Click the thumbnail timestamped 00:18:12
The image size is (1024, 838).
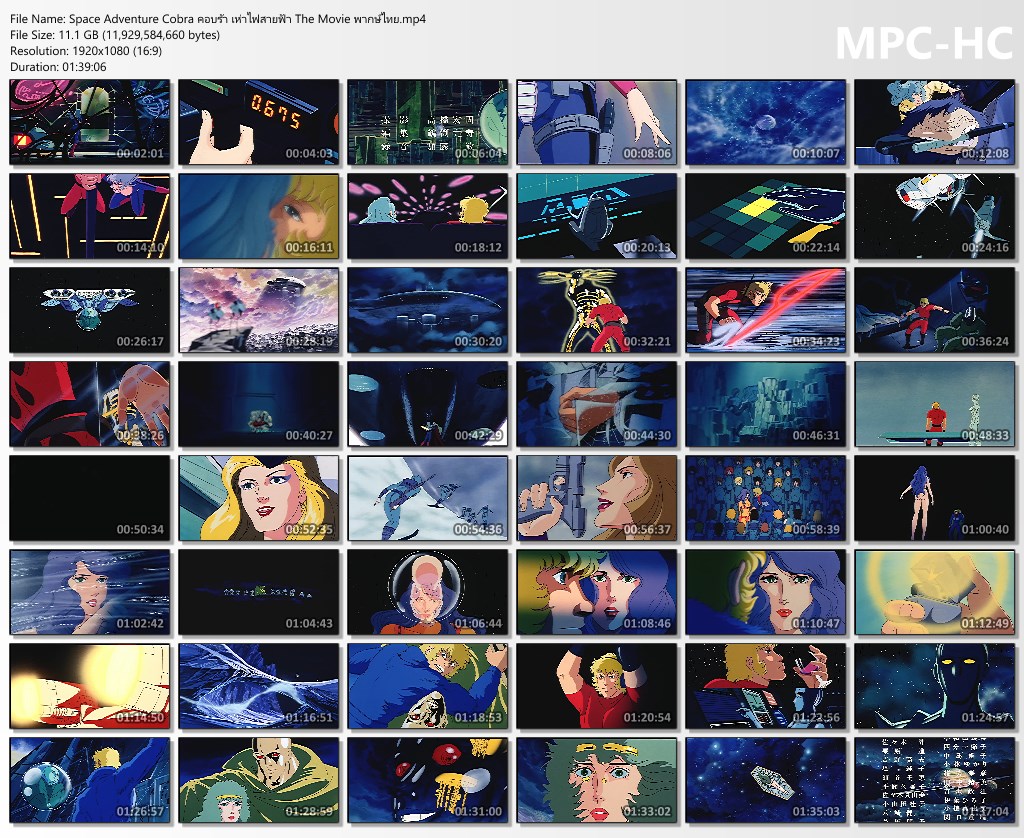[x=428, y=216]
